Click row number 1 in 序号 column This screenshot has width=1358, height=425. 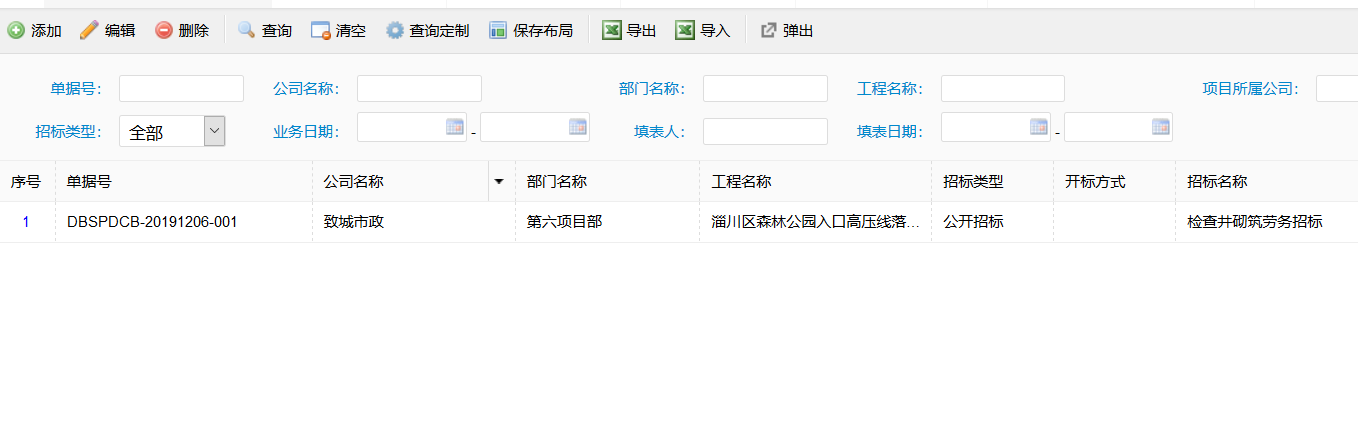click(x=26, y=222)
